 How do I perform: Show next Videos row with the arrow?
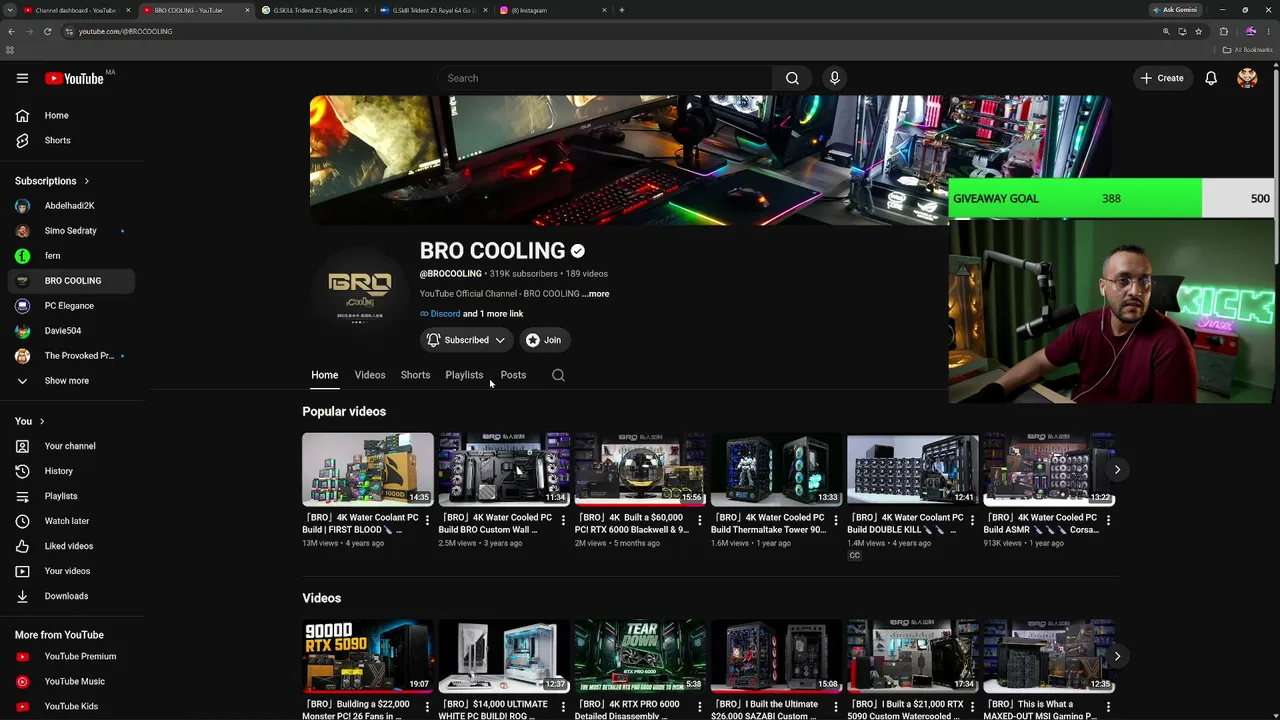[x=1117, y=656]
